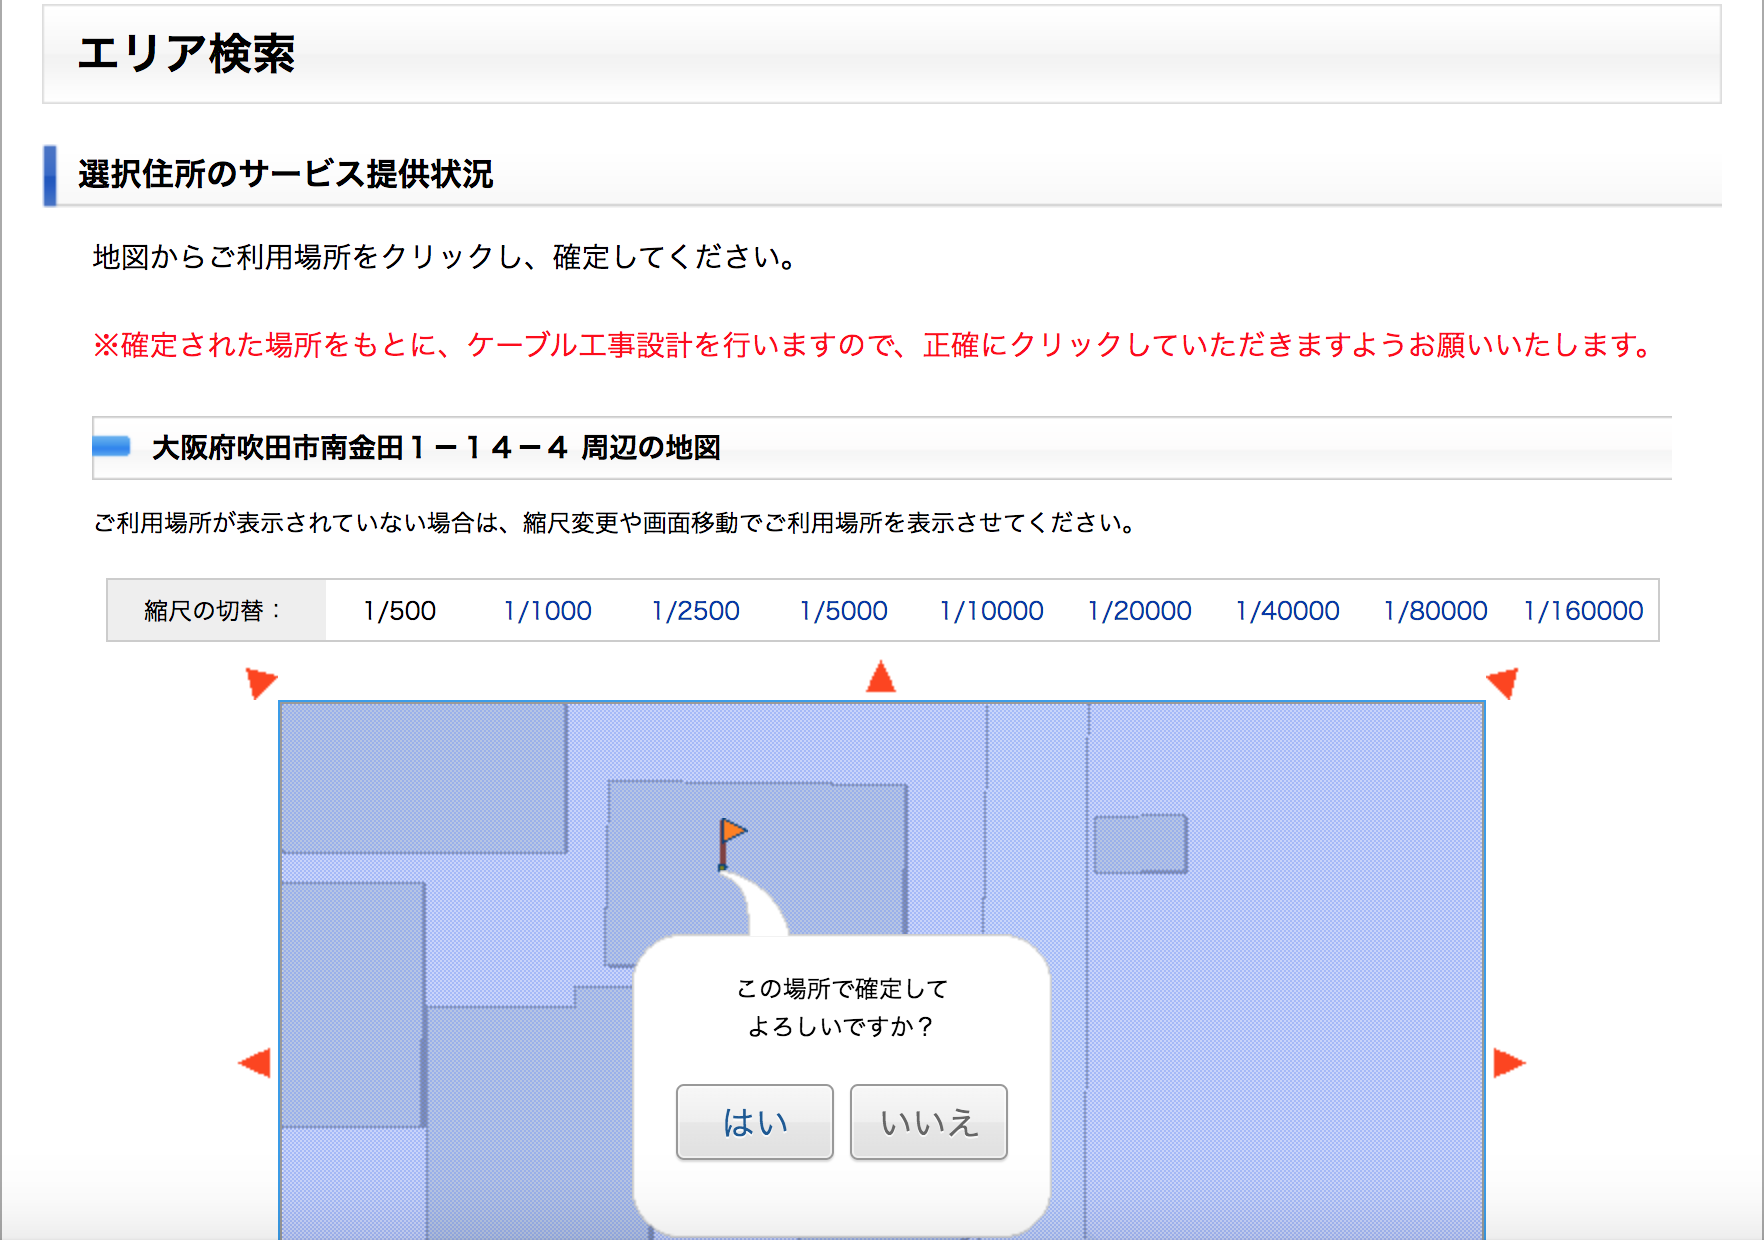Pan map left with left arrow
Viewport: 1764px width, 1240px height.
click(x=255, y=1062)
